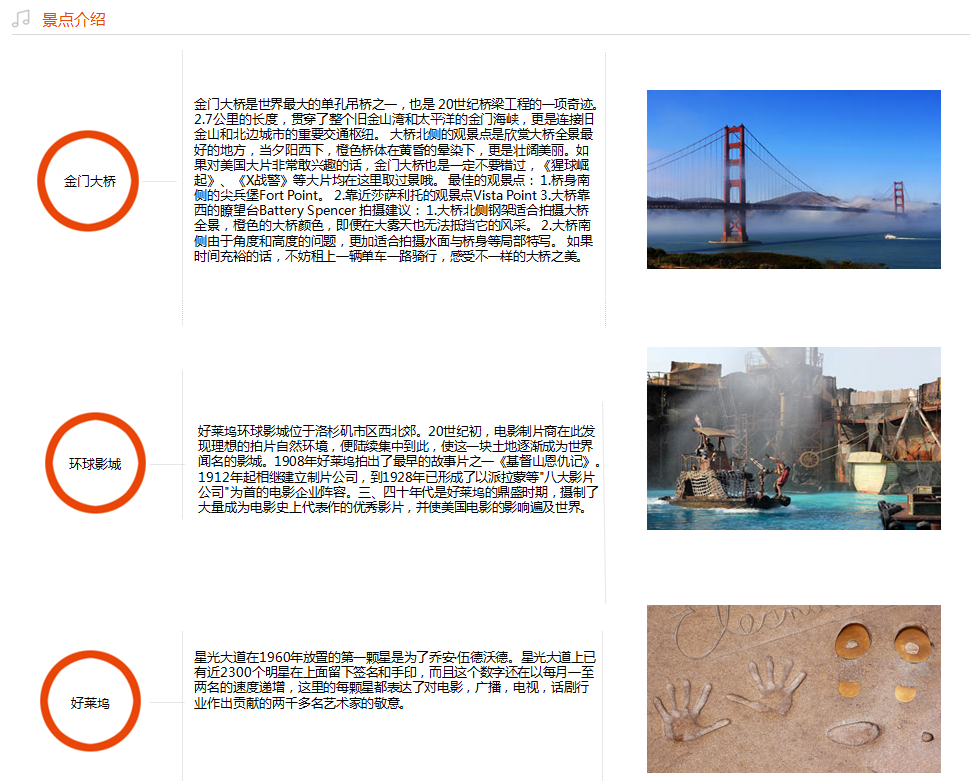
Task: Click the 星光大道 description paragraph
Action: 394,681
